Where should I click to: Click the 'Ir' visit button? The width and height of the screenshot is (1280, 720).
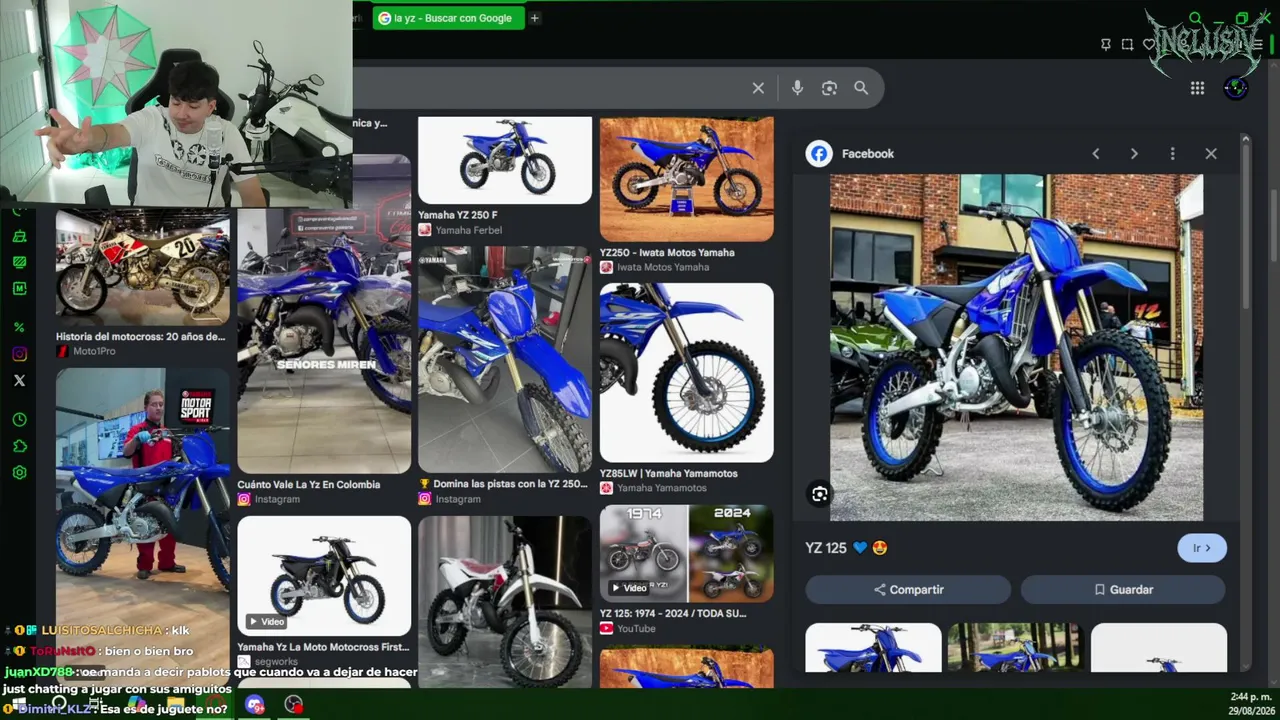tap(1202, 548)
